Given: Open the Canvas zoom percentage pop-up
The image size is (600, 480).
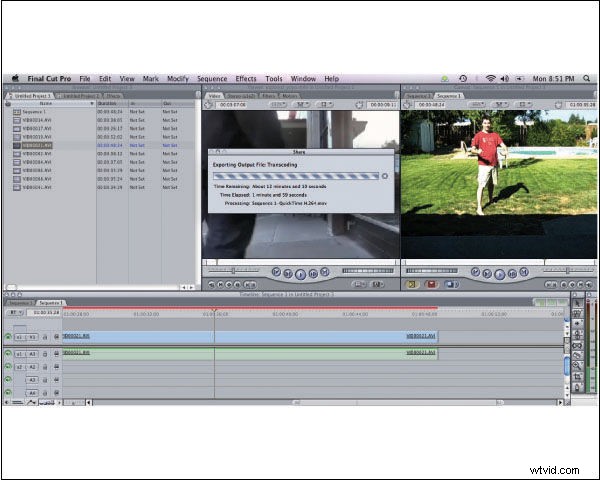Looking at the screenshot, I should (478, 104).
